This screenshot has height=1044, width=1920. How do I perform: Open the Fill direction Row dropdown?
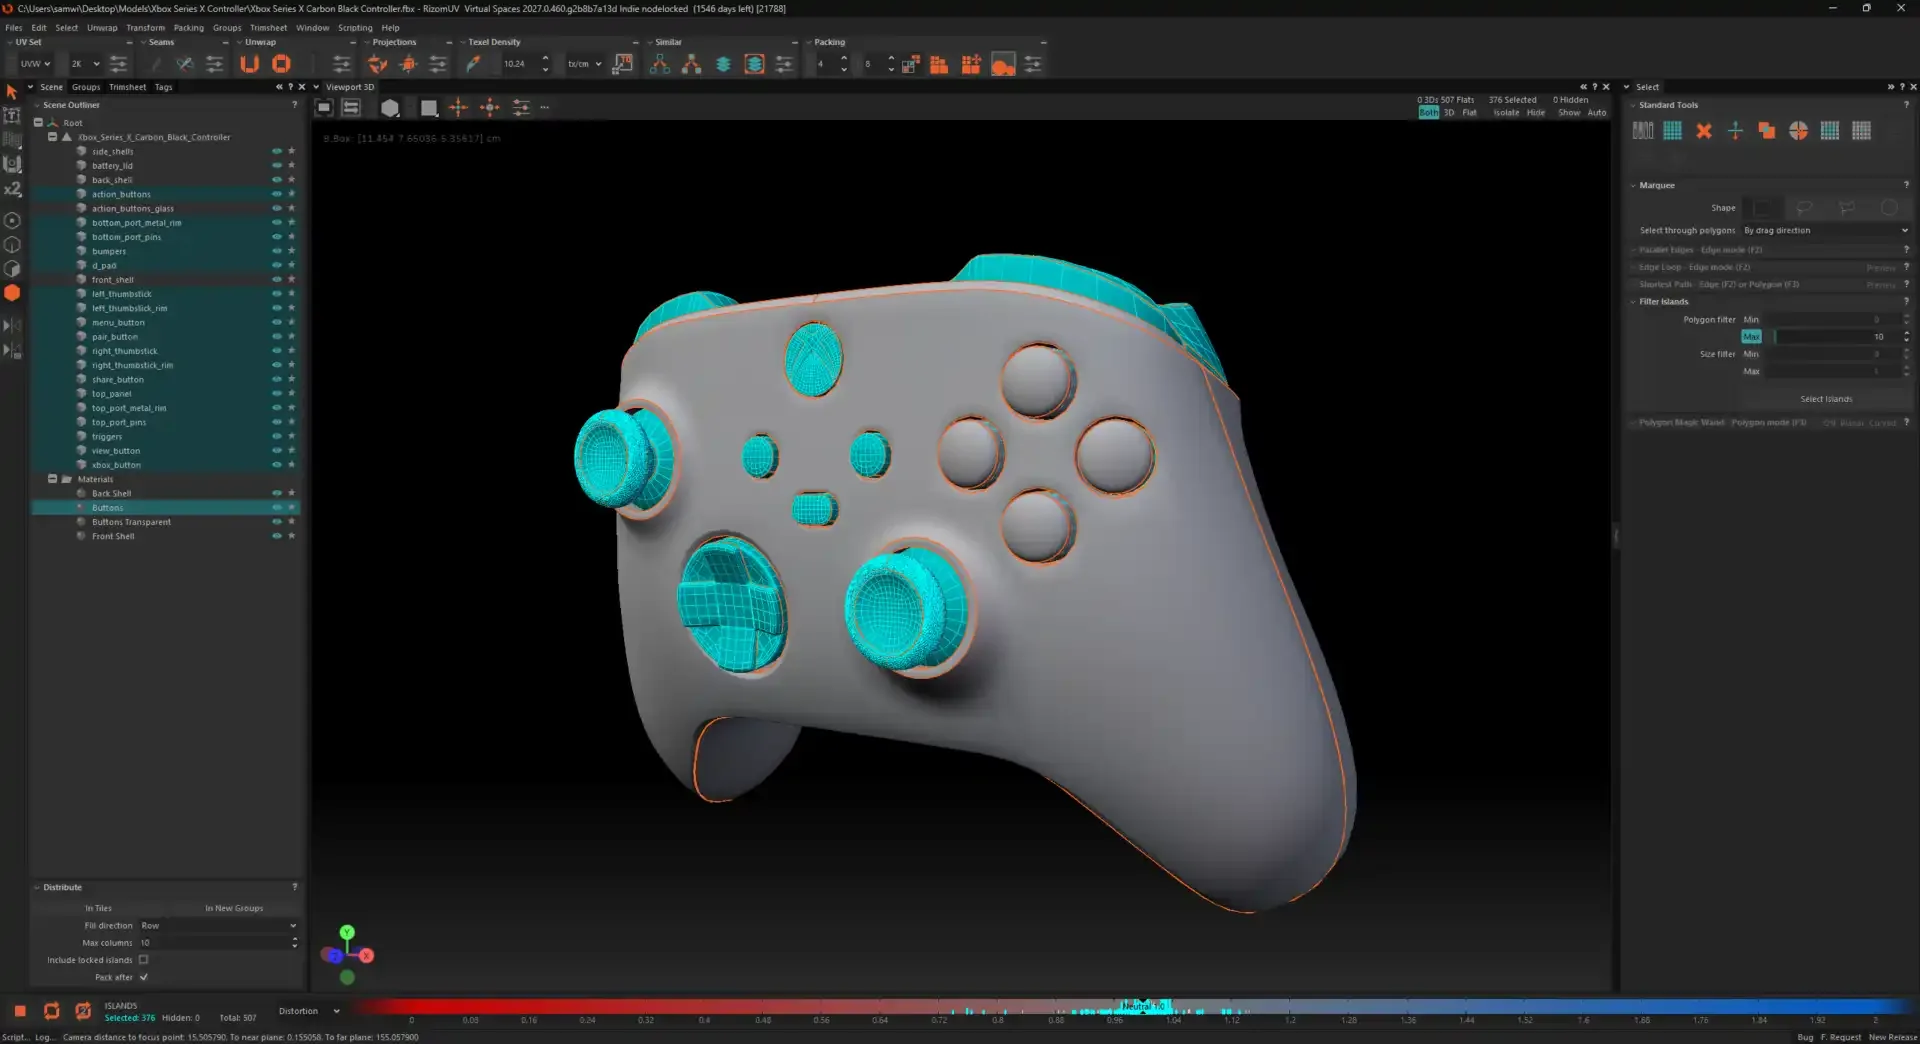pyautogui.click(x=218, y=926)
